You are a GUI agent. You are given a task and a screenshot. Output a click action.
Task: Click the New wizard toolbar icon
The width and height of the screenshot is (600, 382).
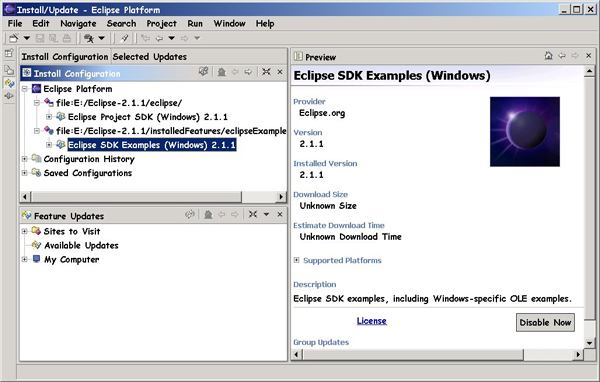14,38
